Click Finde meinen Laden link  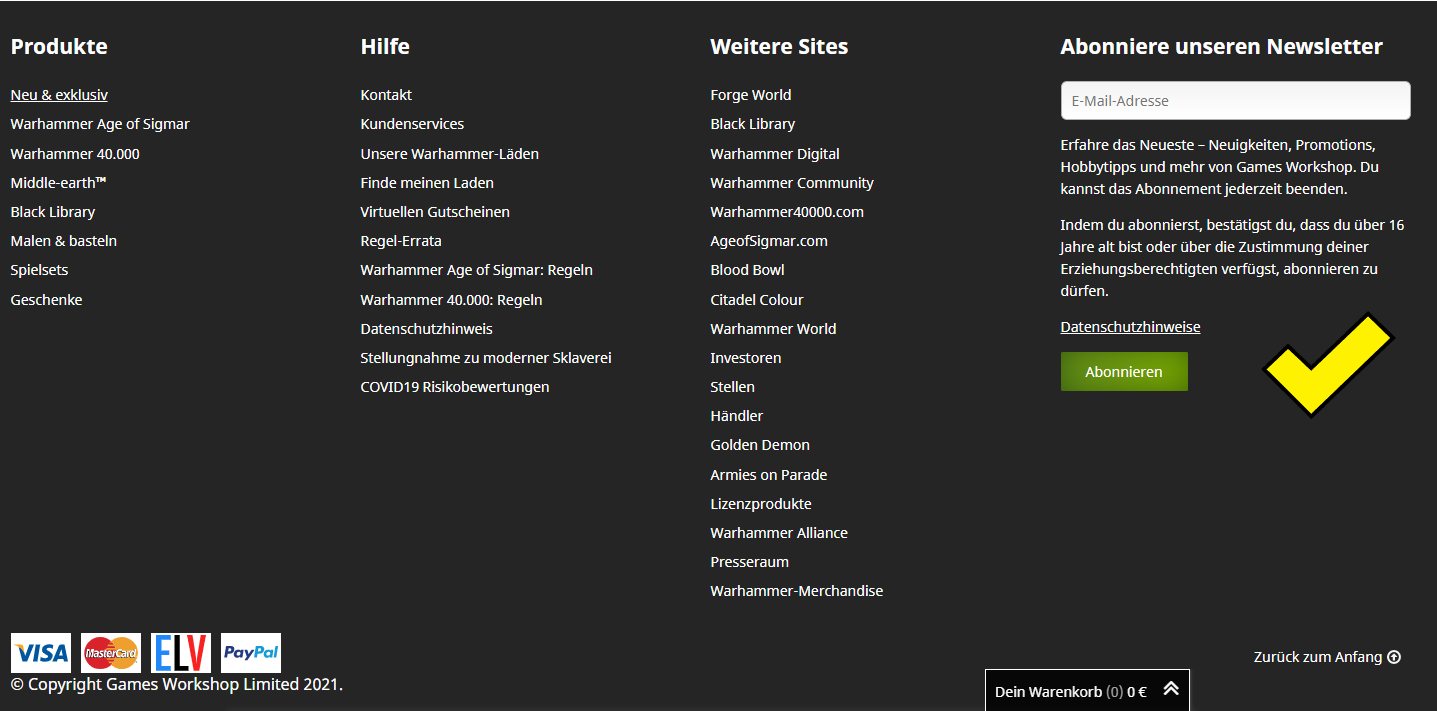(x=427, y=183)
